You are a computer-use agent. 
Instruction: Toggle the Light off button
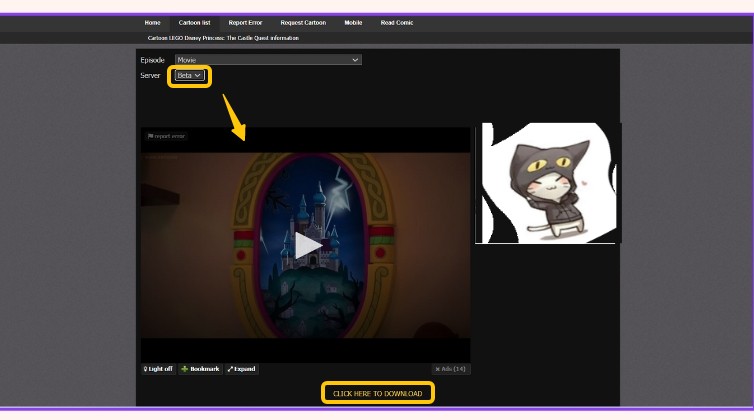tap(158, 369)
